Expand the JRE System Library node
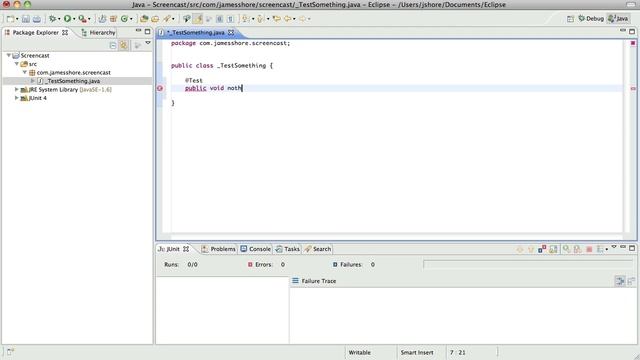 coord(16,89)
